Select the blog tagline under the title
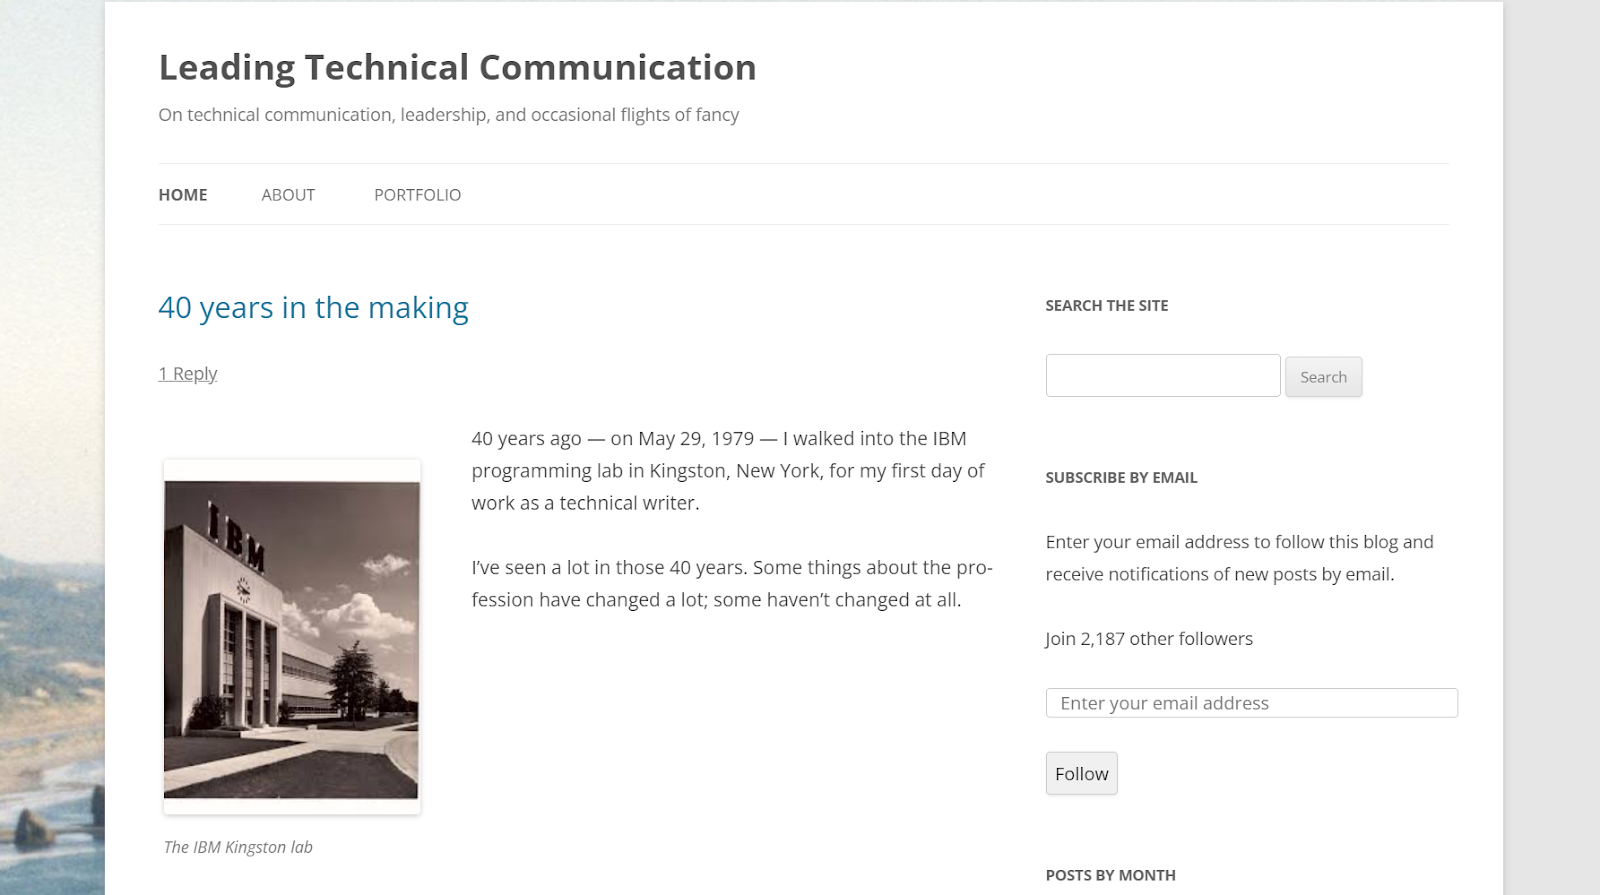The height and width of the screenshot is (895, 1600). pos(448,115)
